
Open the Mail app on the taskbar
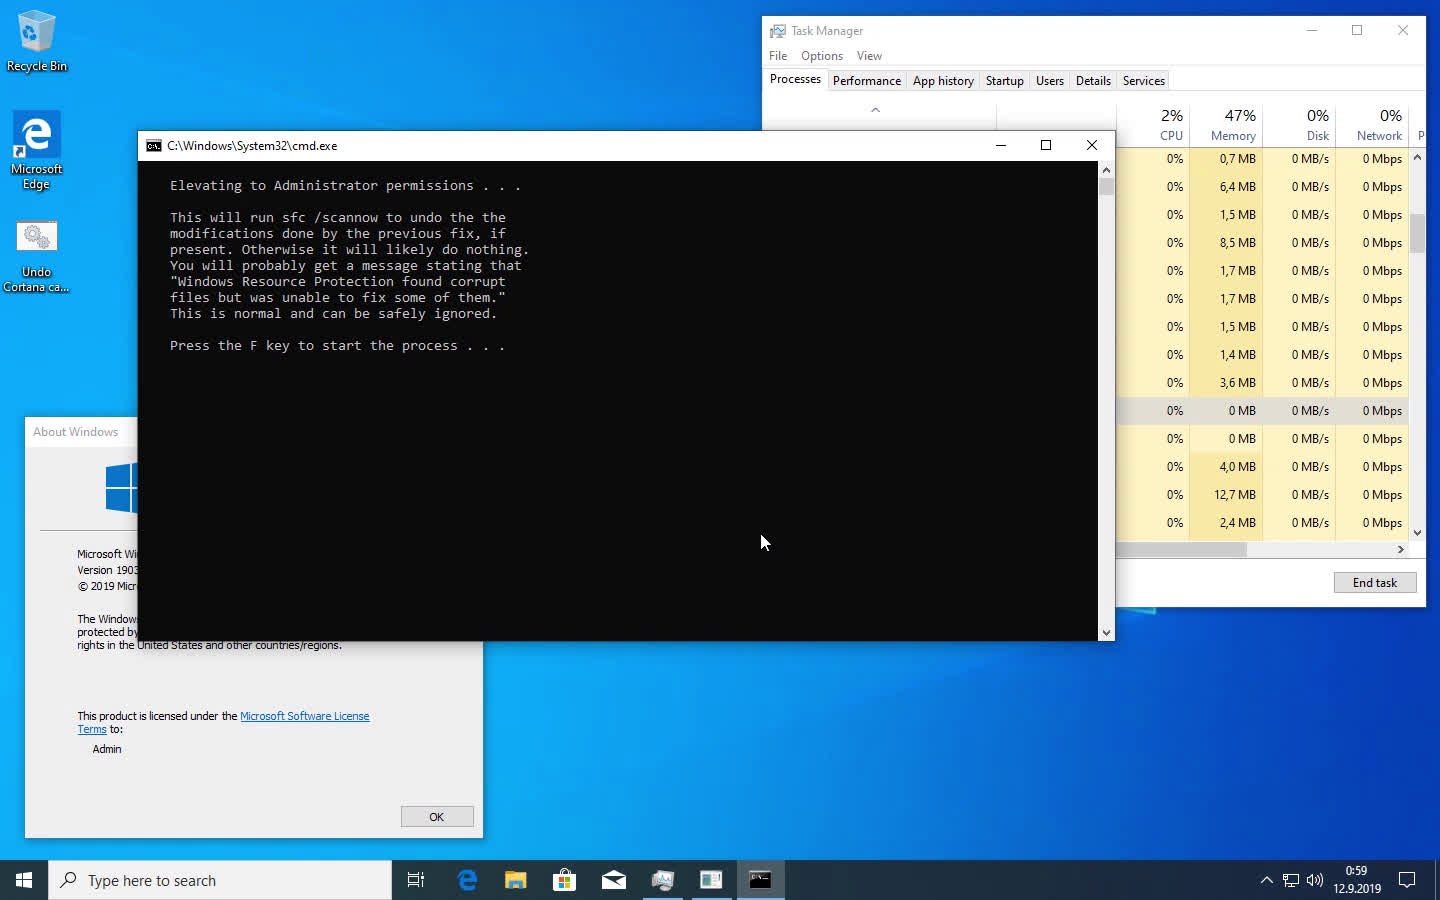(613, 880)
